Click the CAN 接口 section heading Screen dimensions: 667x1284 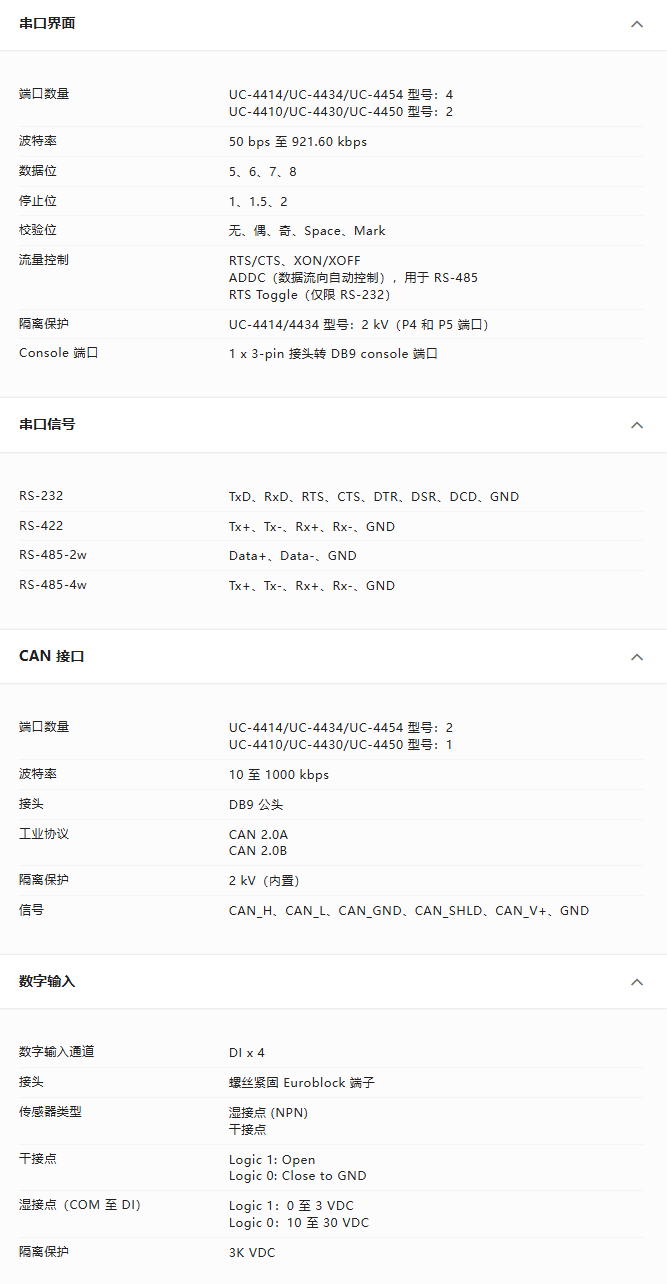point(52,657)
